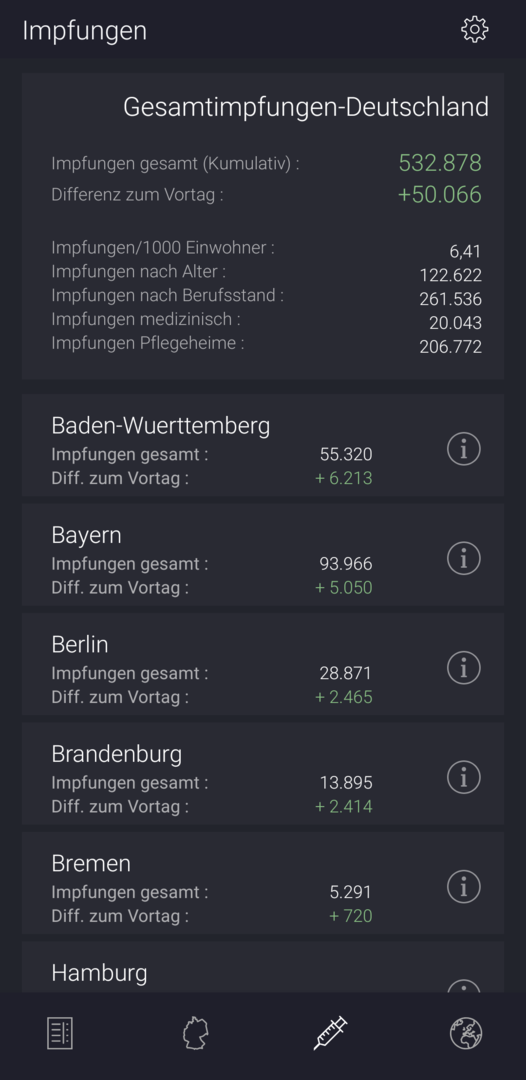Select the syringe vaccinations tab
526x1080 pixels.
pyautogui.click(x=330, y=1033)
